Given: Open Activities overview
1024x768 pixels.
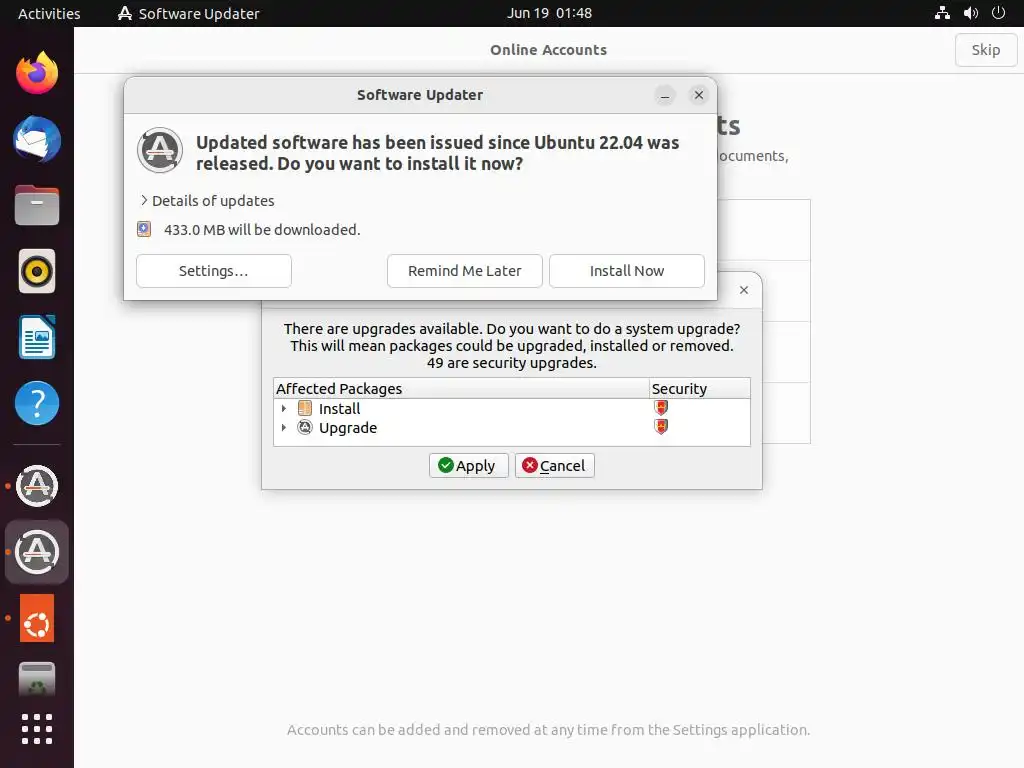Looking at the screenshot, I should (x=49, y=13).
